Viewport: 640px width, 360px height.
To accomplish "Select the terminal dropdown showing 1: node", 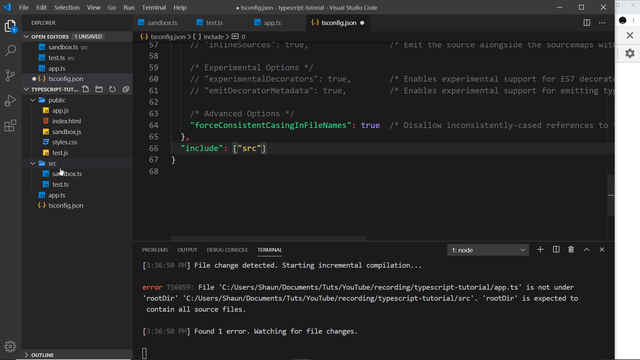I will coord(488,250).
